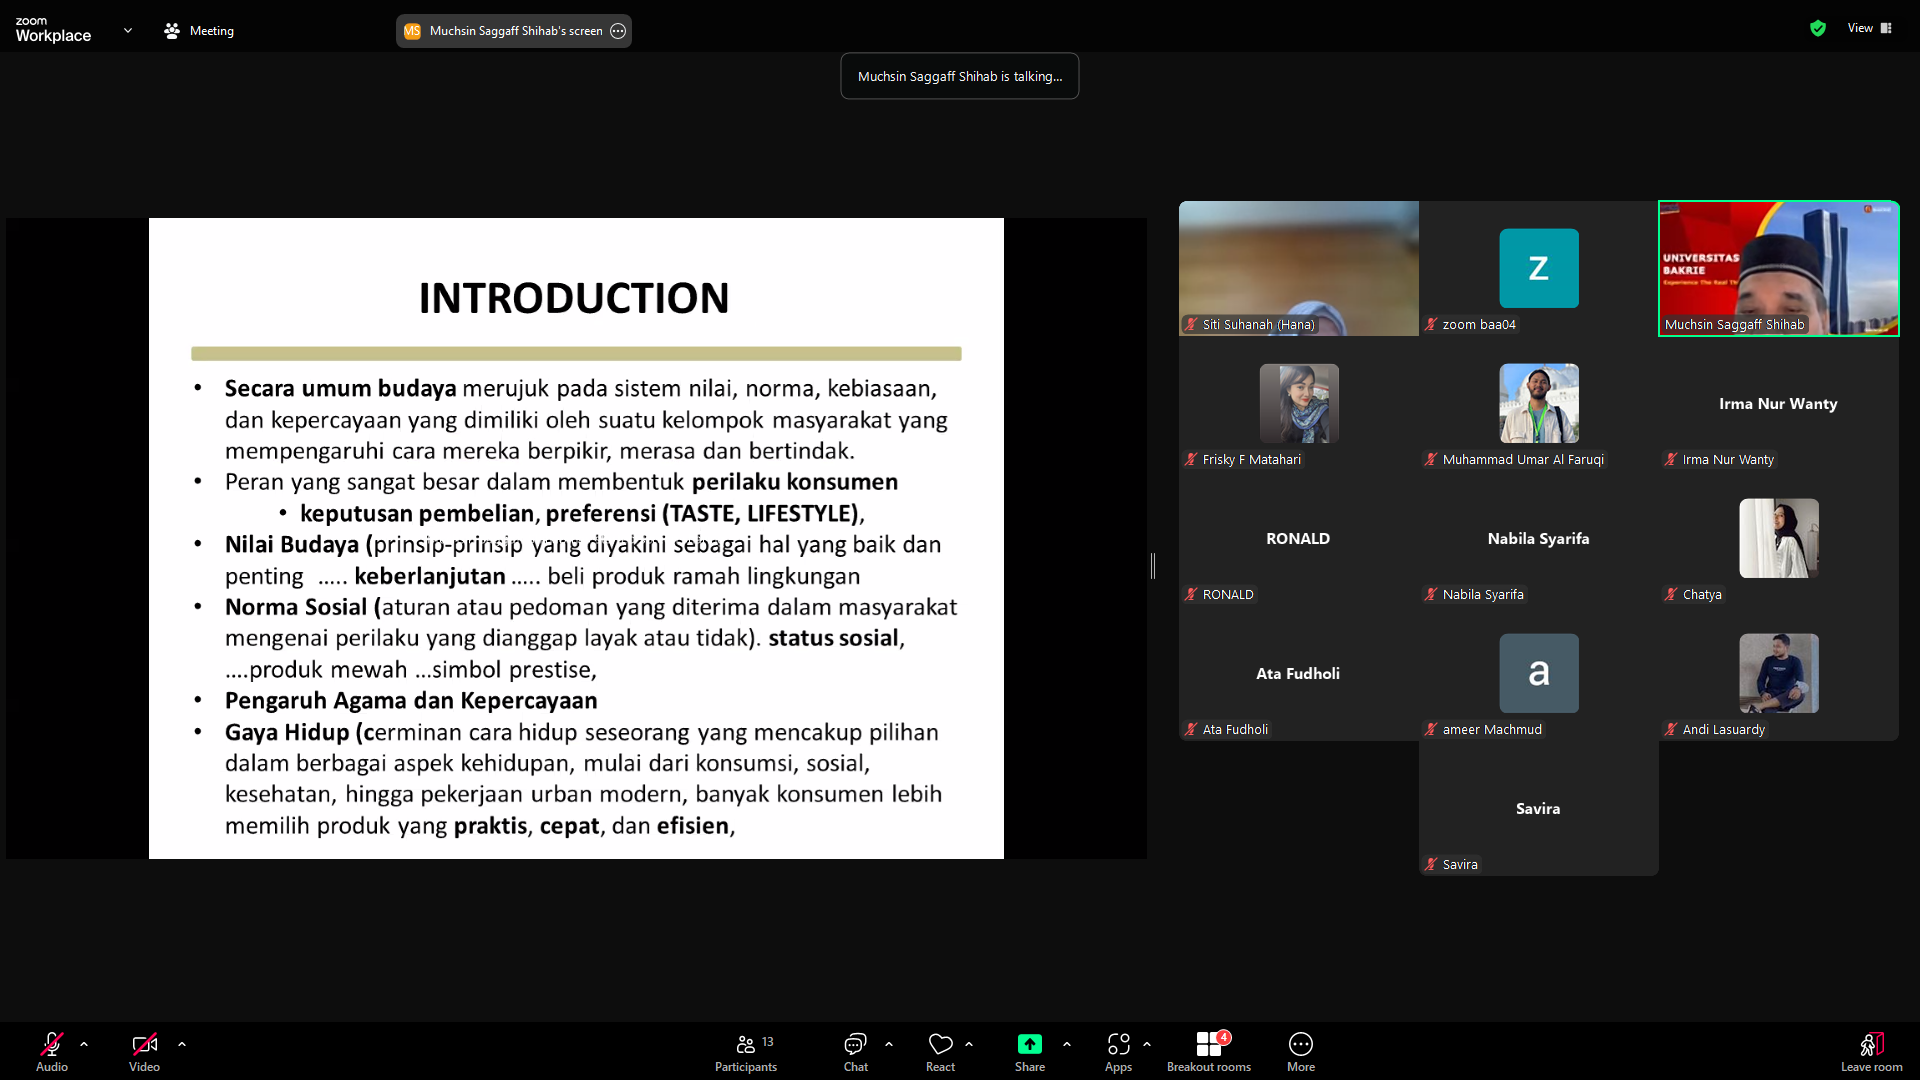Viewport: 1920px width, 1080px height.
Task: Click the INTRODUCTION slide title
Action: coord(574,298)
